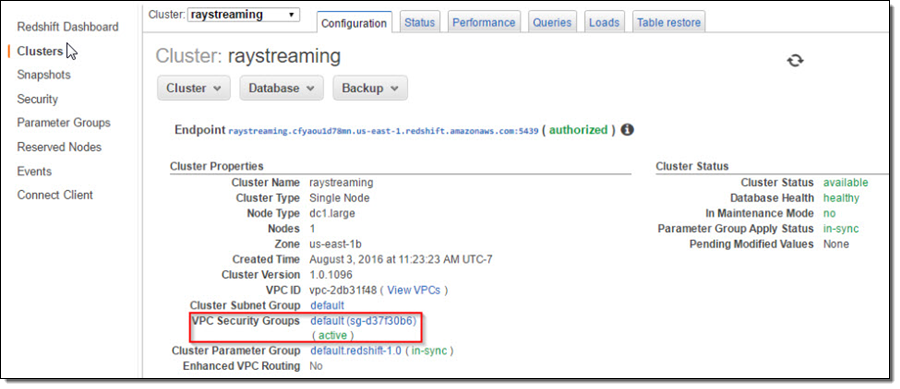Image resolution: width=900 pixels, height=389 pixels.
Task: Open the Performance tab
Action: coord(484,22)
